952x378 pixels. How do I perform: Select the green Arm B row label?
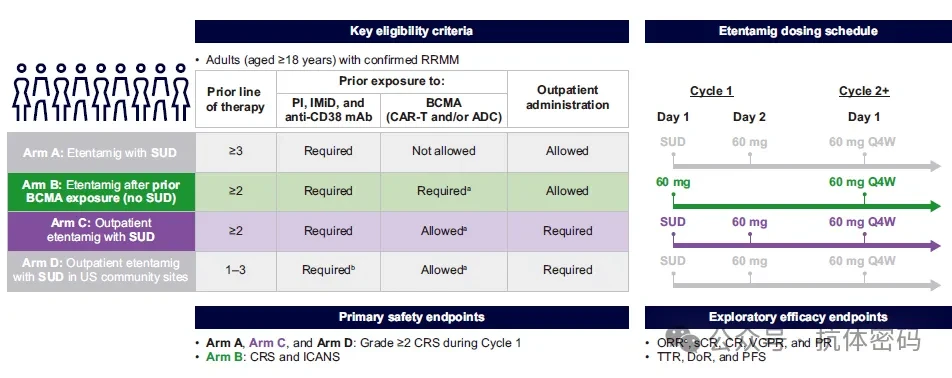click(x=101, y=191)
